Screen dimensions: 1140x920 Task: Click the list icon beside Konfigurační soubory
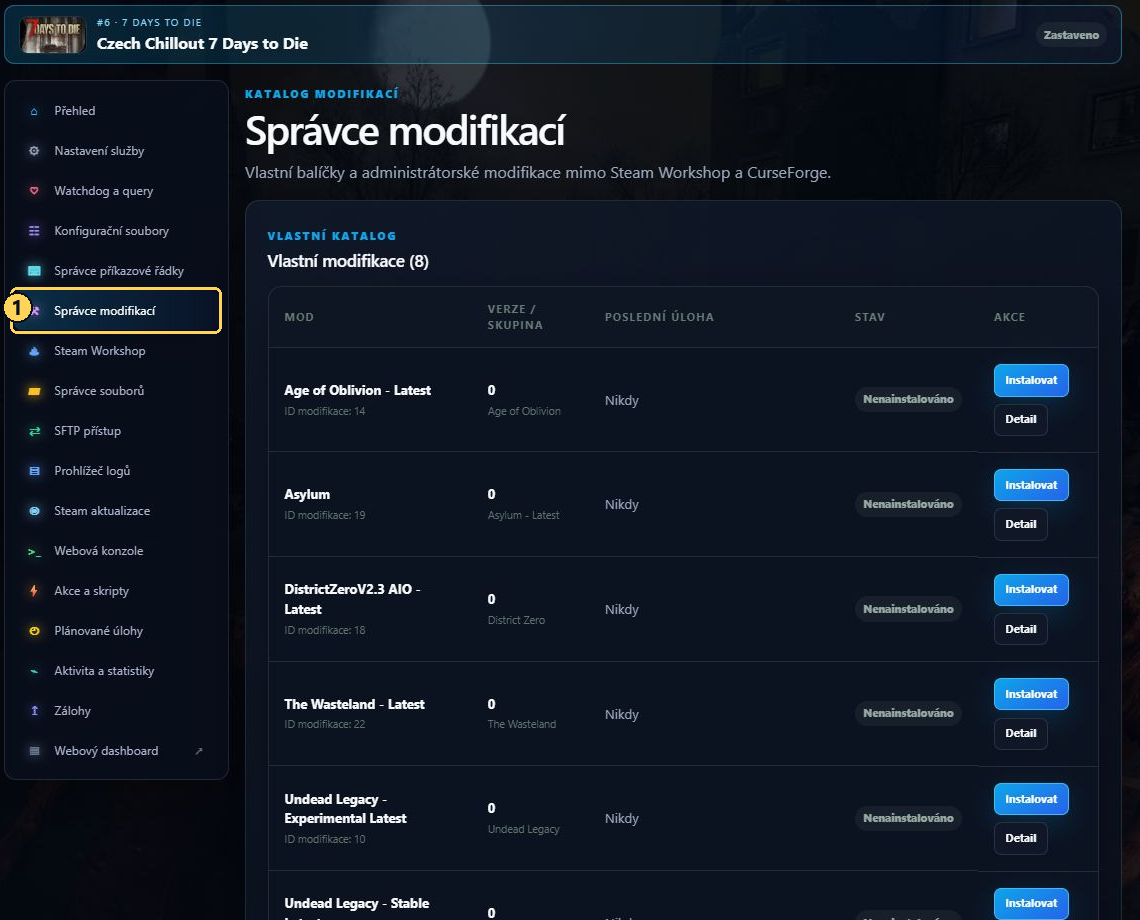click(x=34, y=231)
